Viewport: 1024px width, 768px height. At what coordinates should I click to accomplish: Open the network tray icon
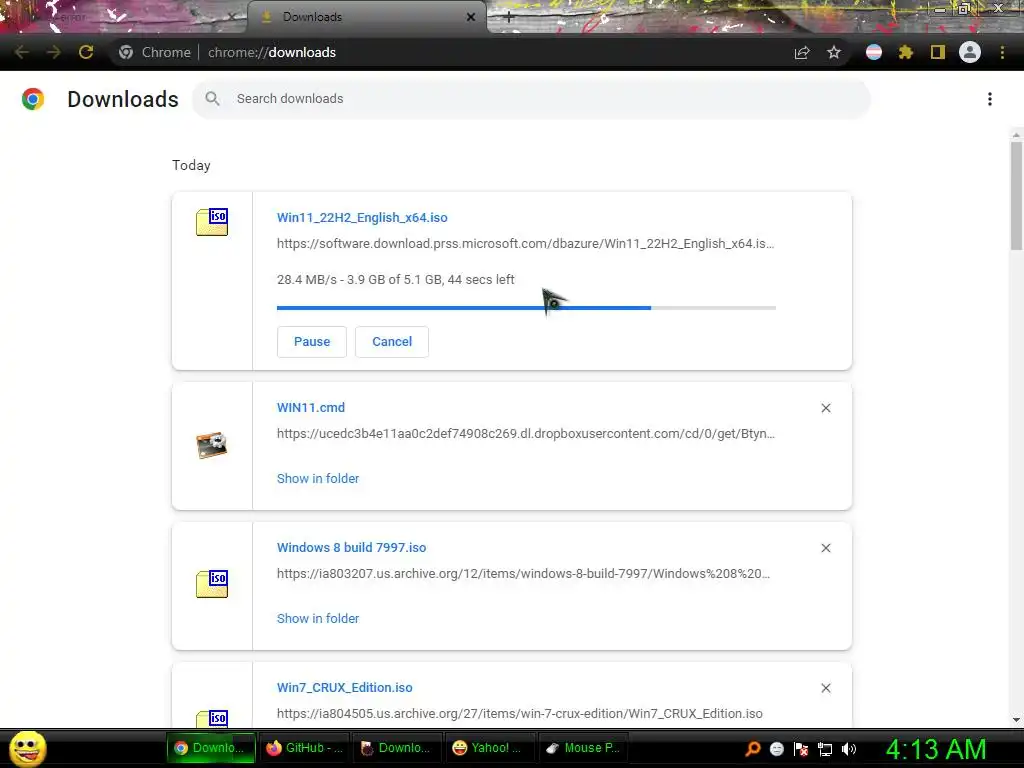pyautogui.click(x=825, y=749)
